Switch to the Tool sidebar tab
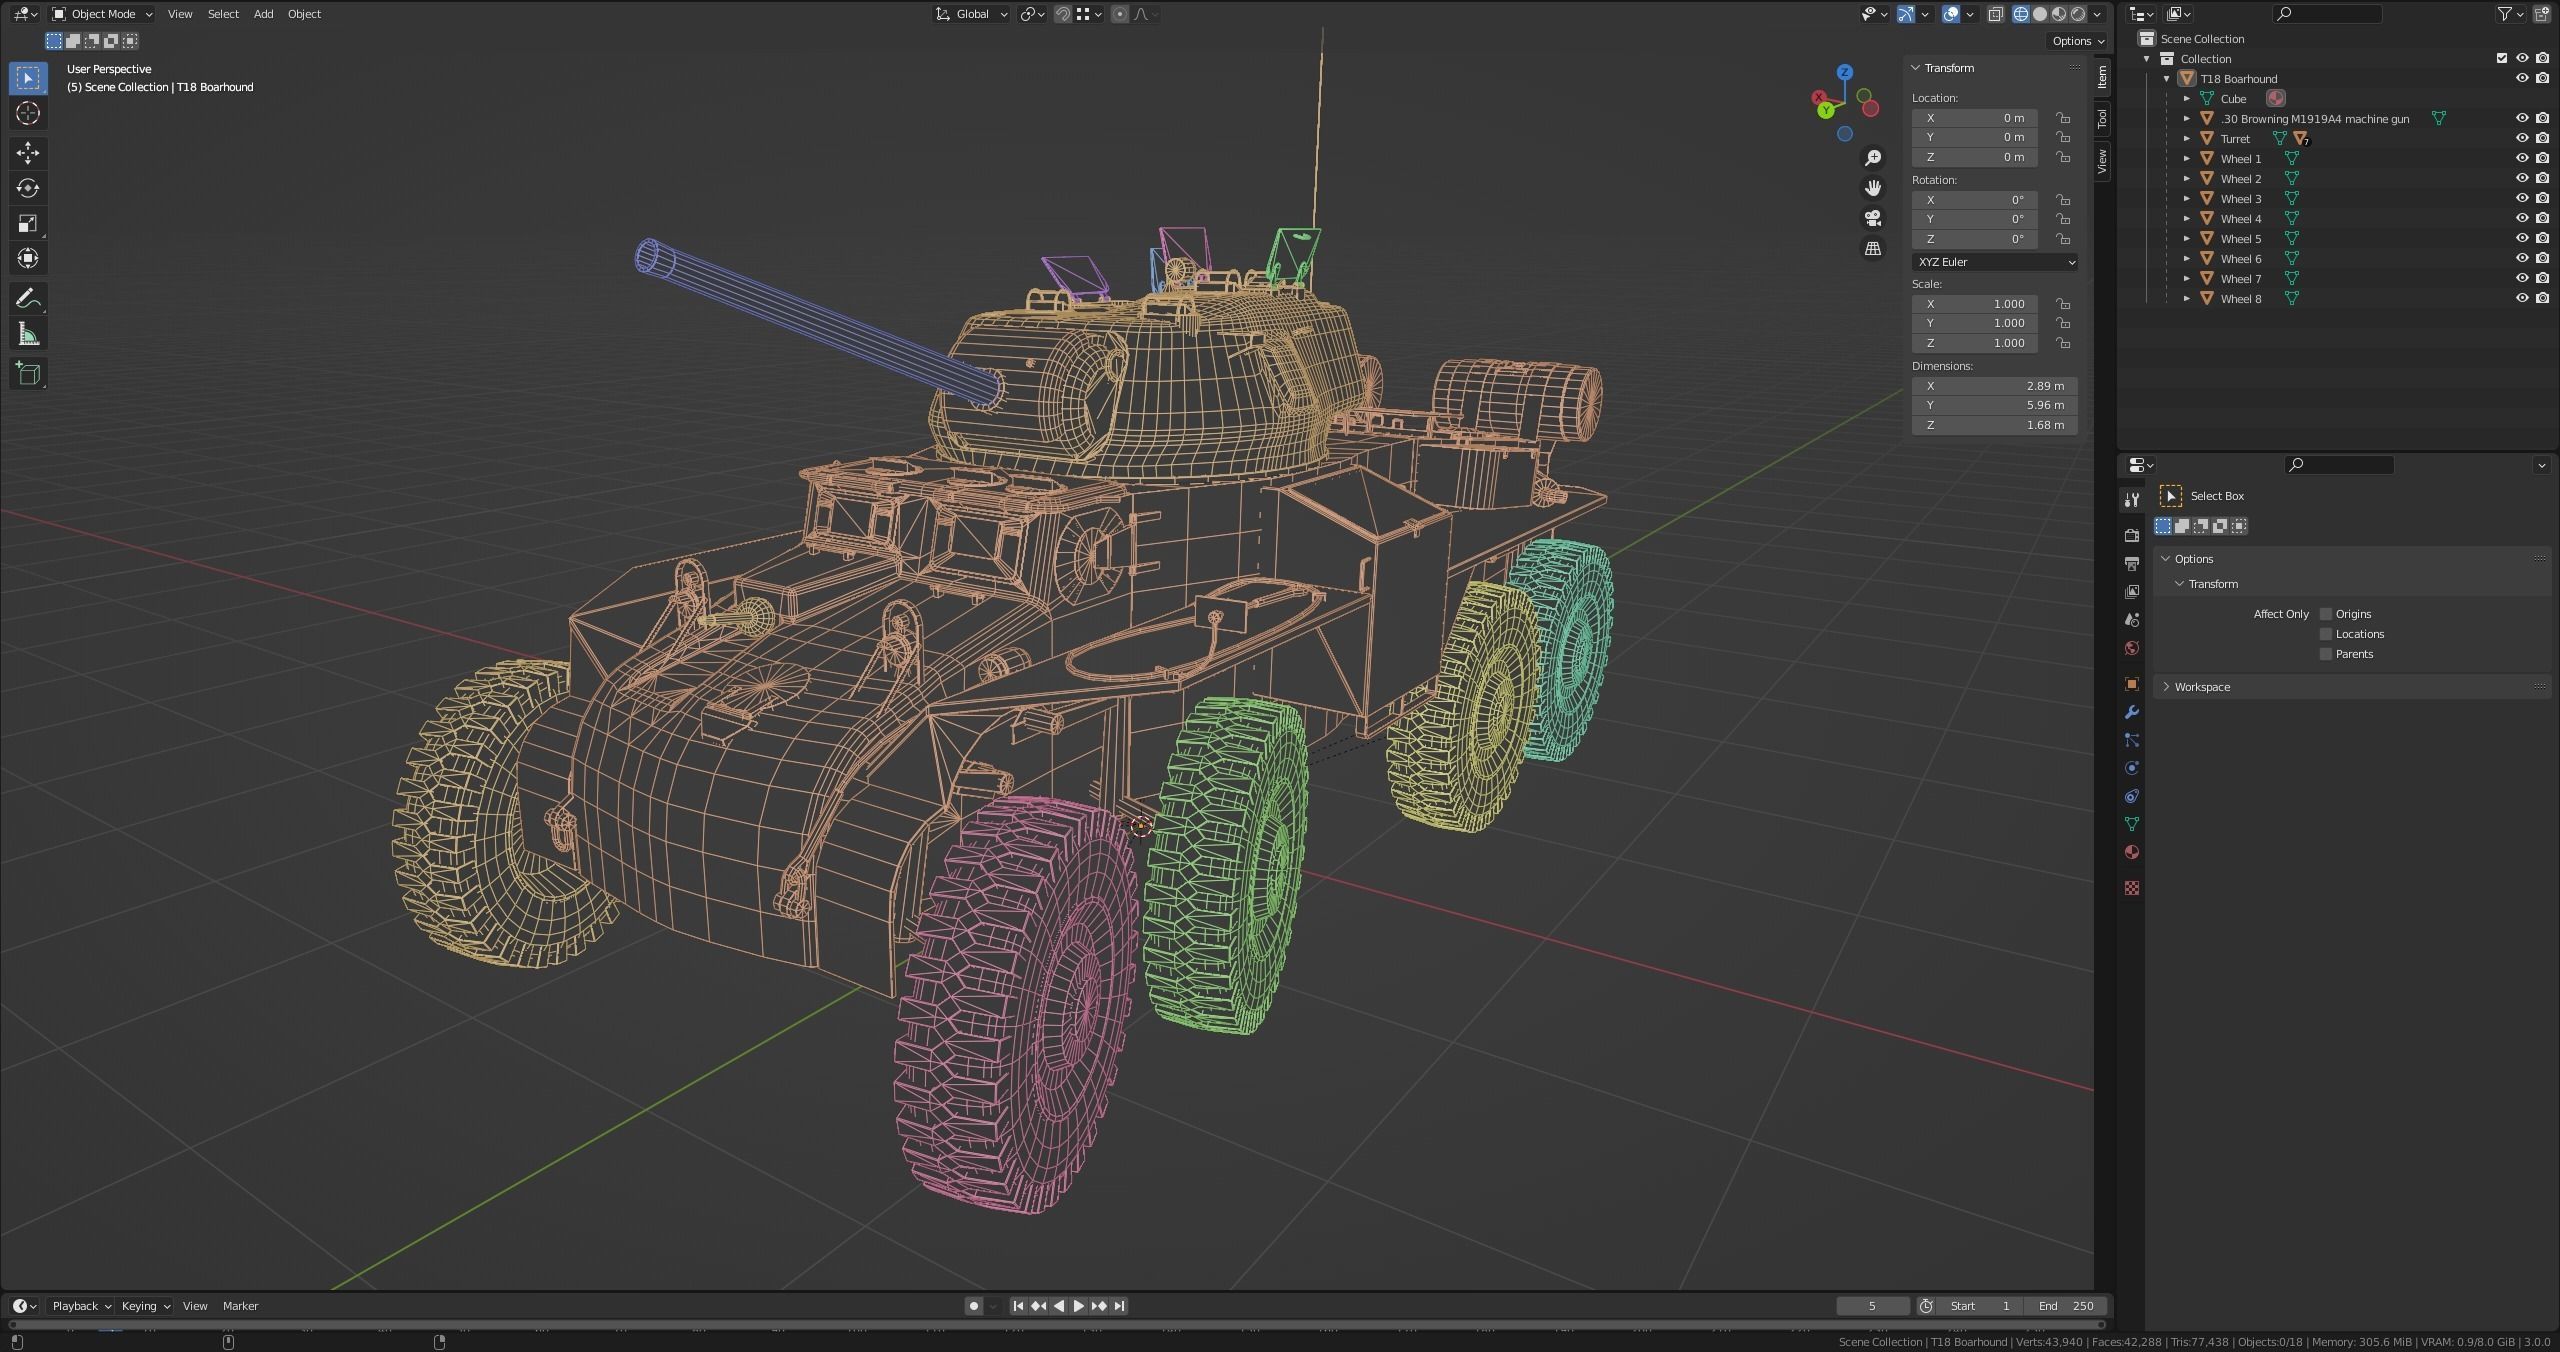Image resolution: width=2560 pixels, height=1352 pixels. pyautogui.click(x=2102, y=119)
